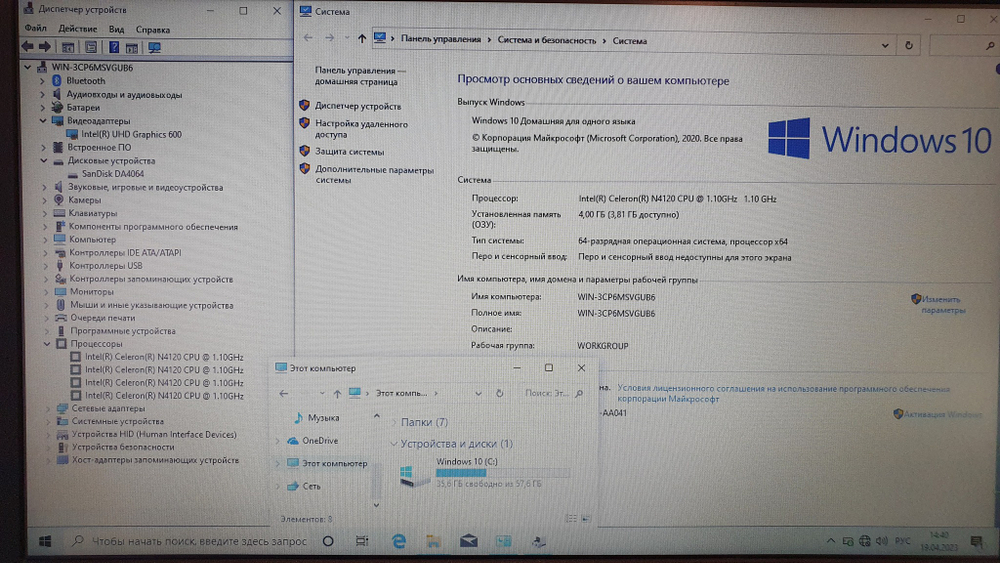The height and width of the screenshot is (563, 1000).
Task: Collapse Устройства и диски (1) group
Action: 393,444
